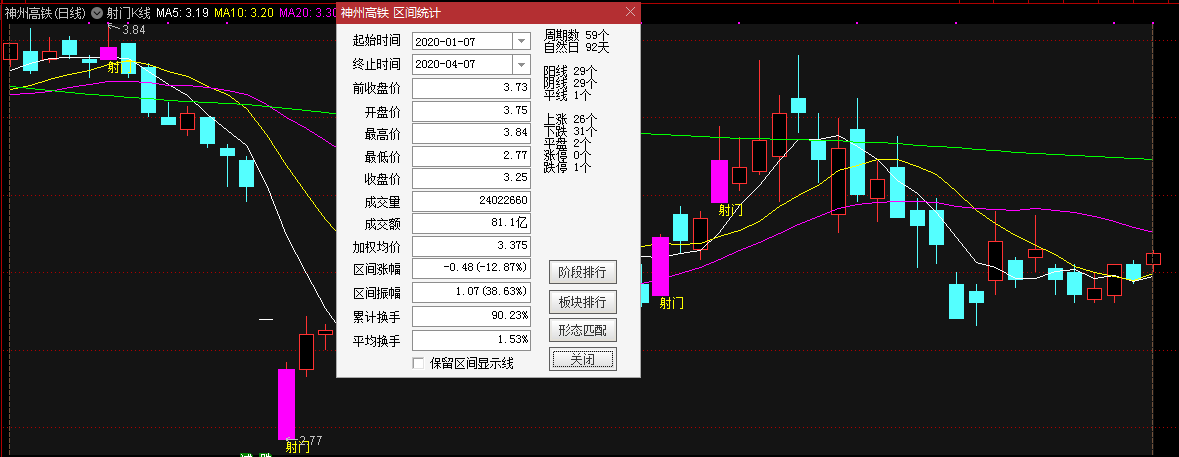Click the 阶段排行 button
The image size is (1179, 457).
click(x=583, y=271)
